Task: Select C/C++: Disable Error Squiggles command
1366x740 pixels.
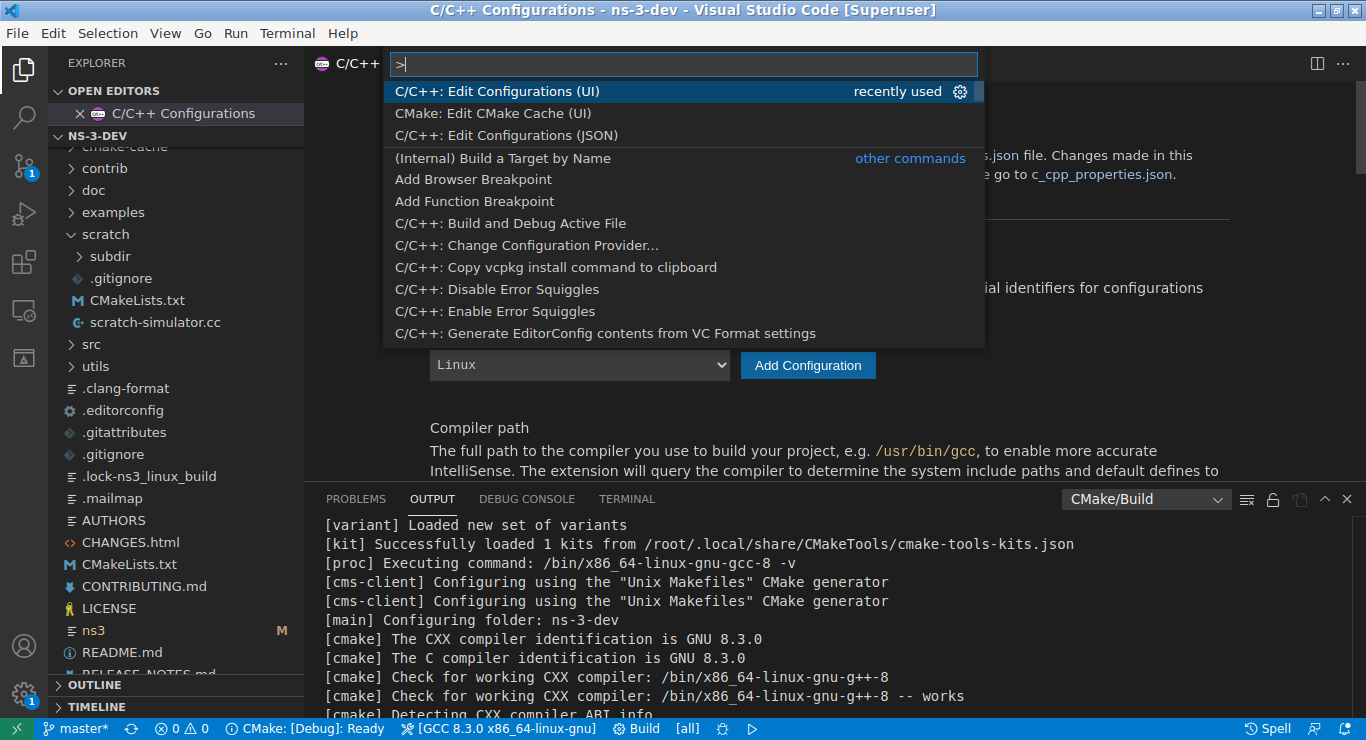Action: click(x=684, y=289)
